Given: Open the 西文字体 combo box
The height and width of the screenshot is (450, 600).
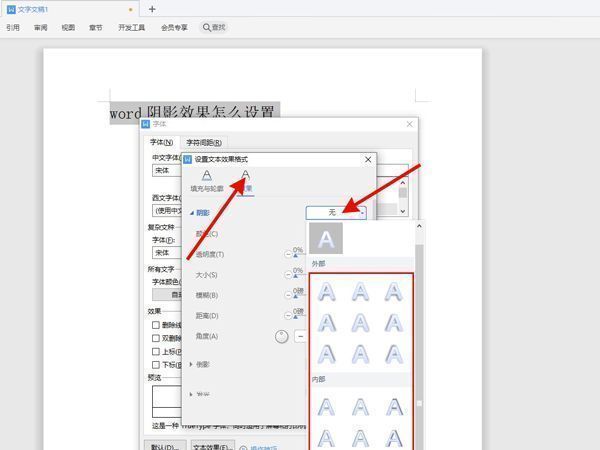Looking at the screenshot, I should tap(167, 210).
